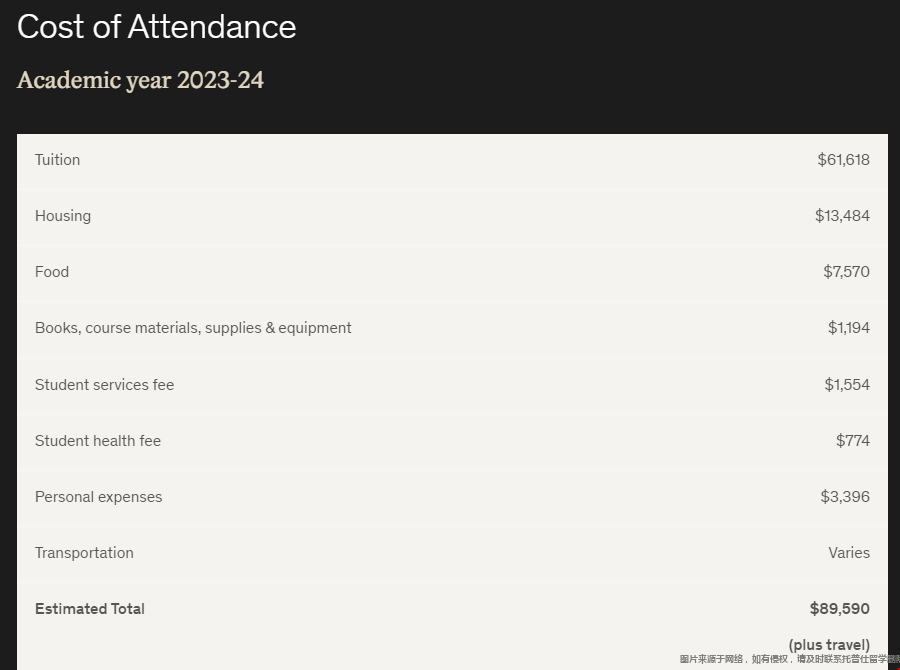Select the $1,554 services fee amount

click(847, 385)
